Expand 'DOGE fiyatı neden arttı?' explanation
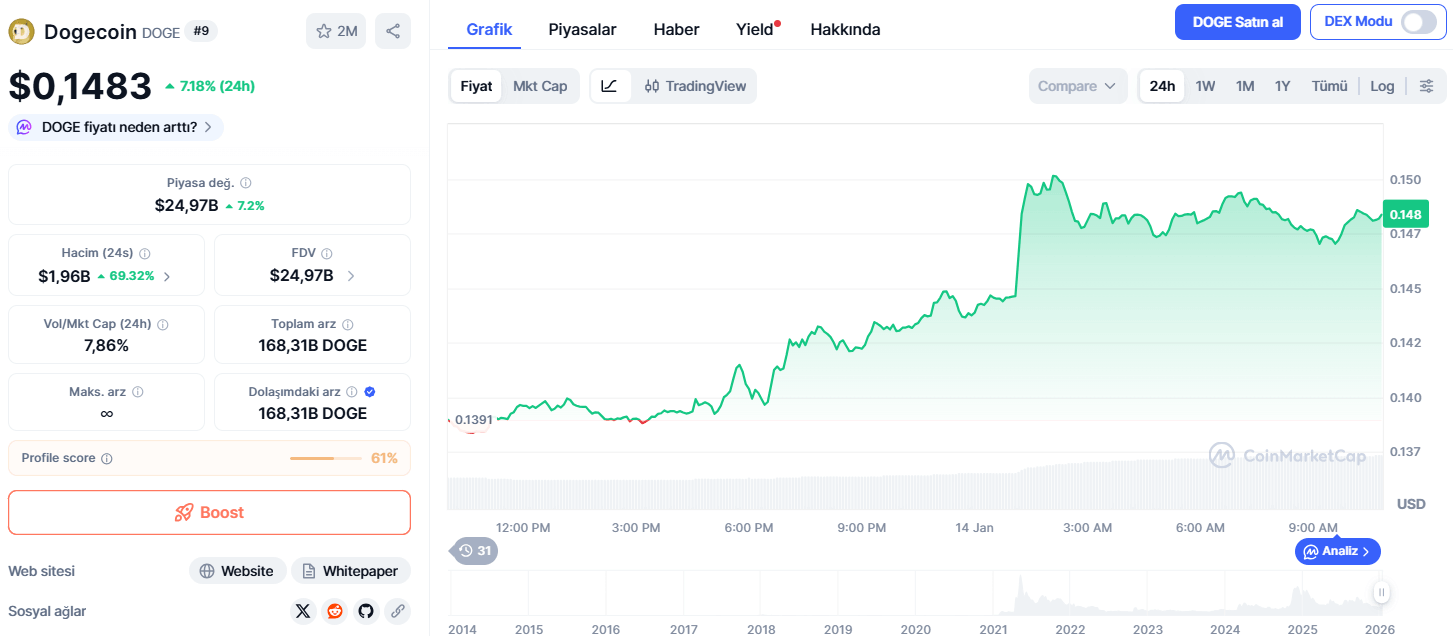Image resolution: width=1453 pixels, height=636 pixels. point(116,127)
